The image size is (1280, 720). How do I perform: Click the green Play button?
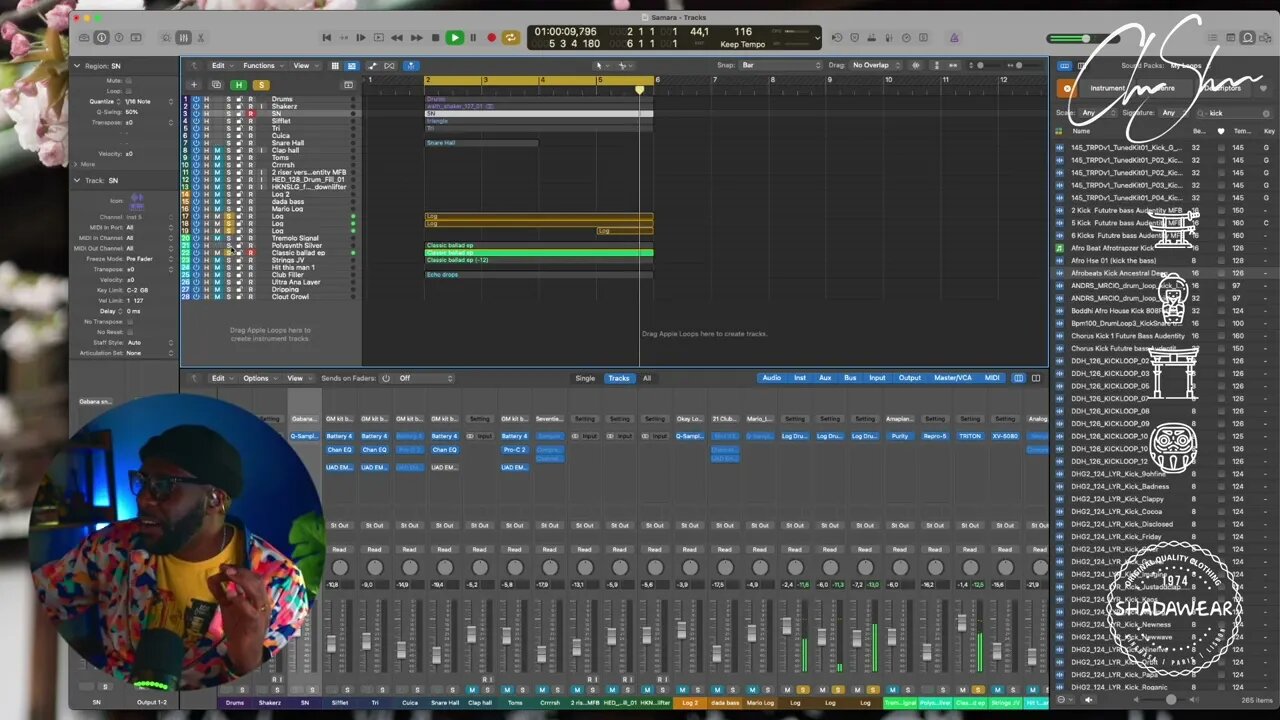[454, 38]
